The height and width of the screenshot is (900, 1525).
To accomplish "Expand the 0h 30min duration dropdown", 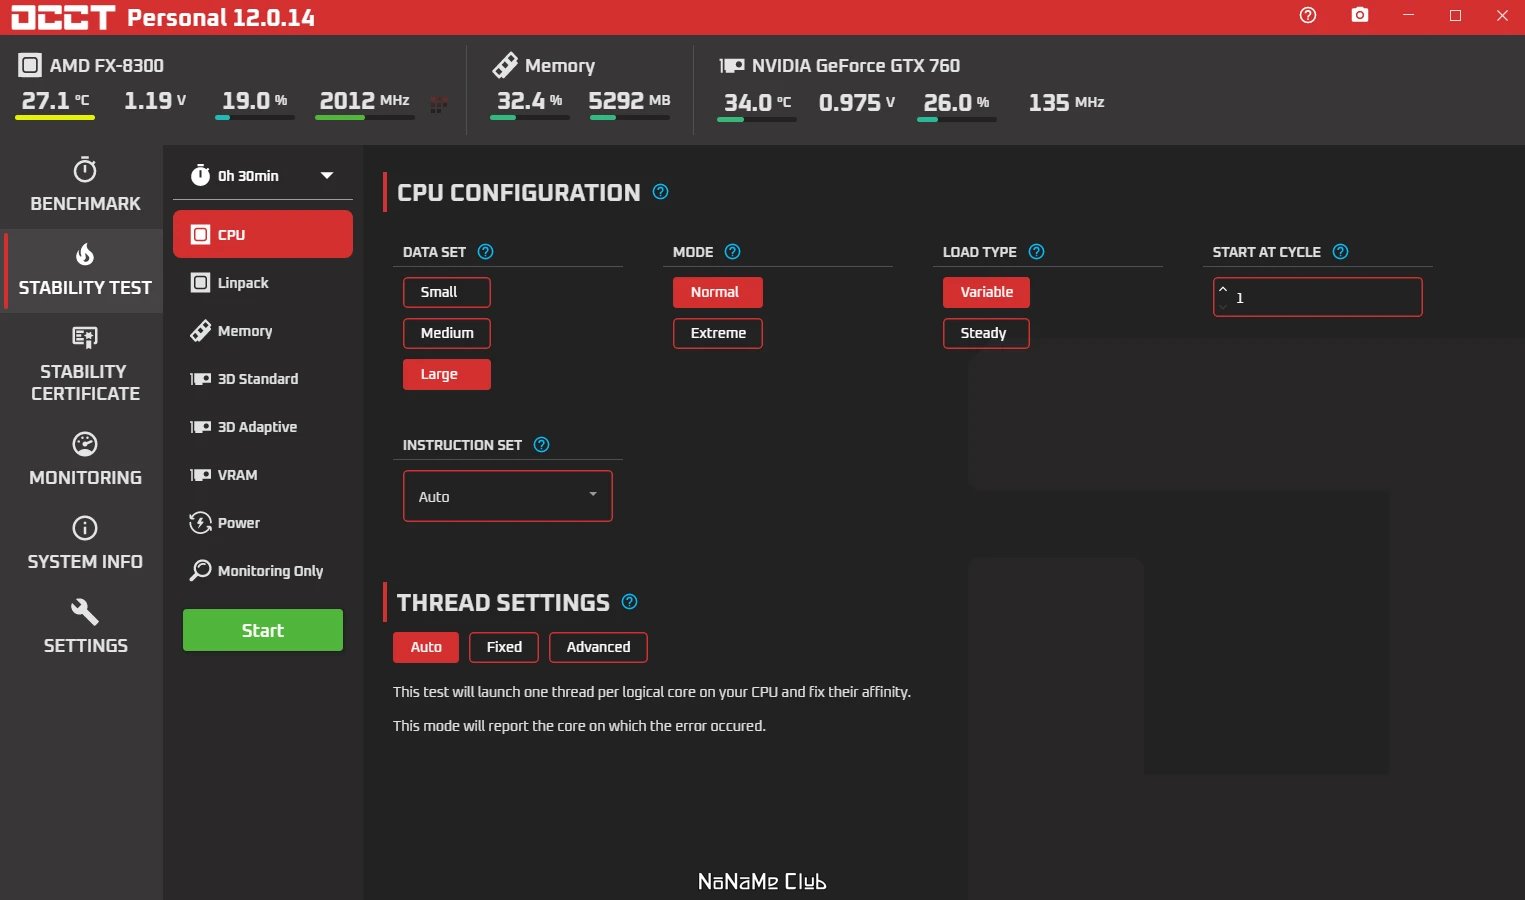I will click(326, 175).
